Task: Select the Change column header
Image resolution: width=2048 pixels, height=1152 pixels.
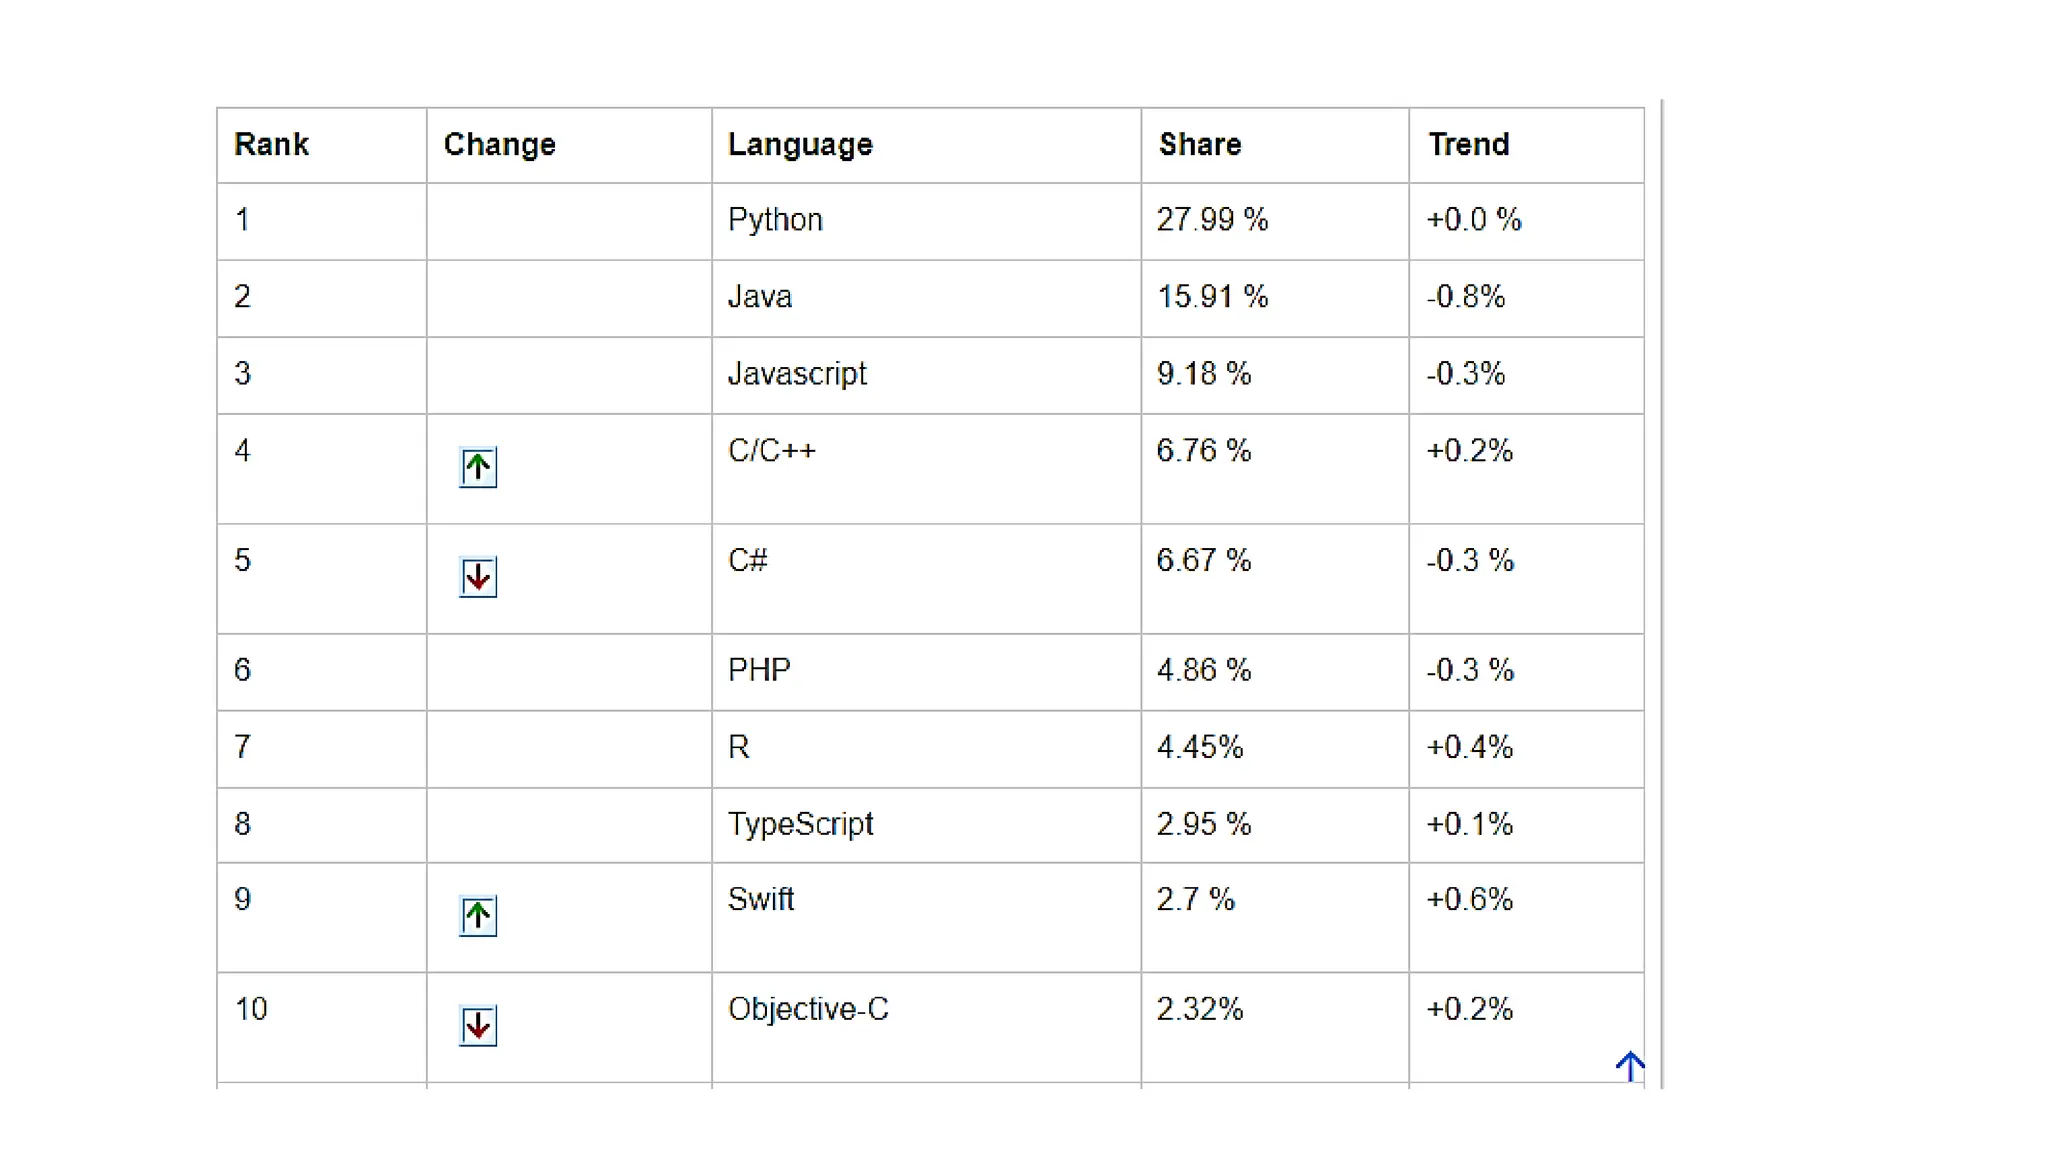Action: (499, 144)
